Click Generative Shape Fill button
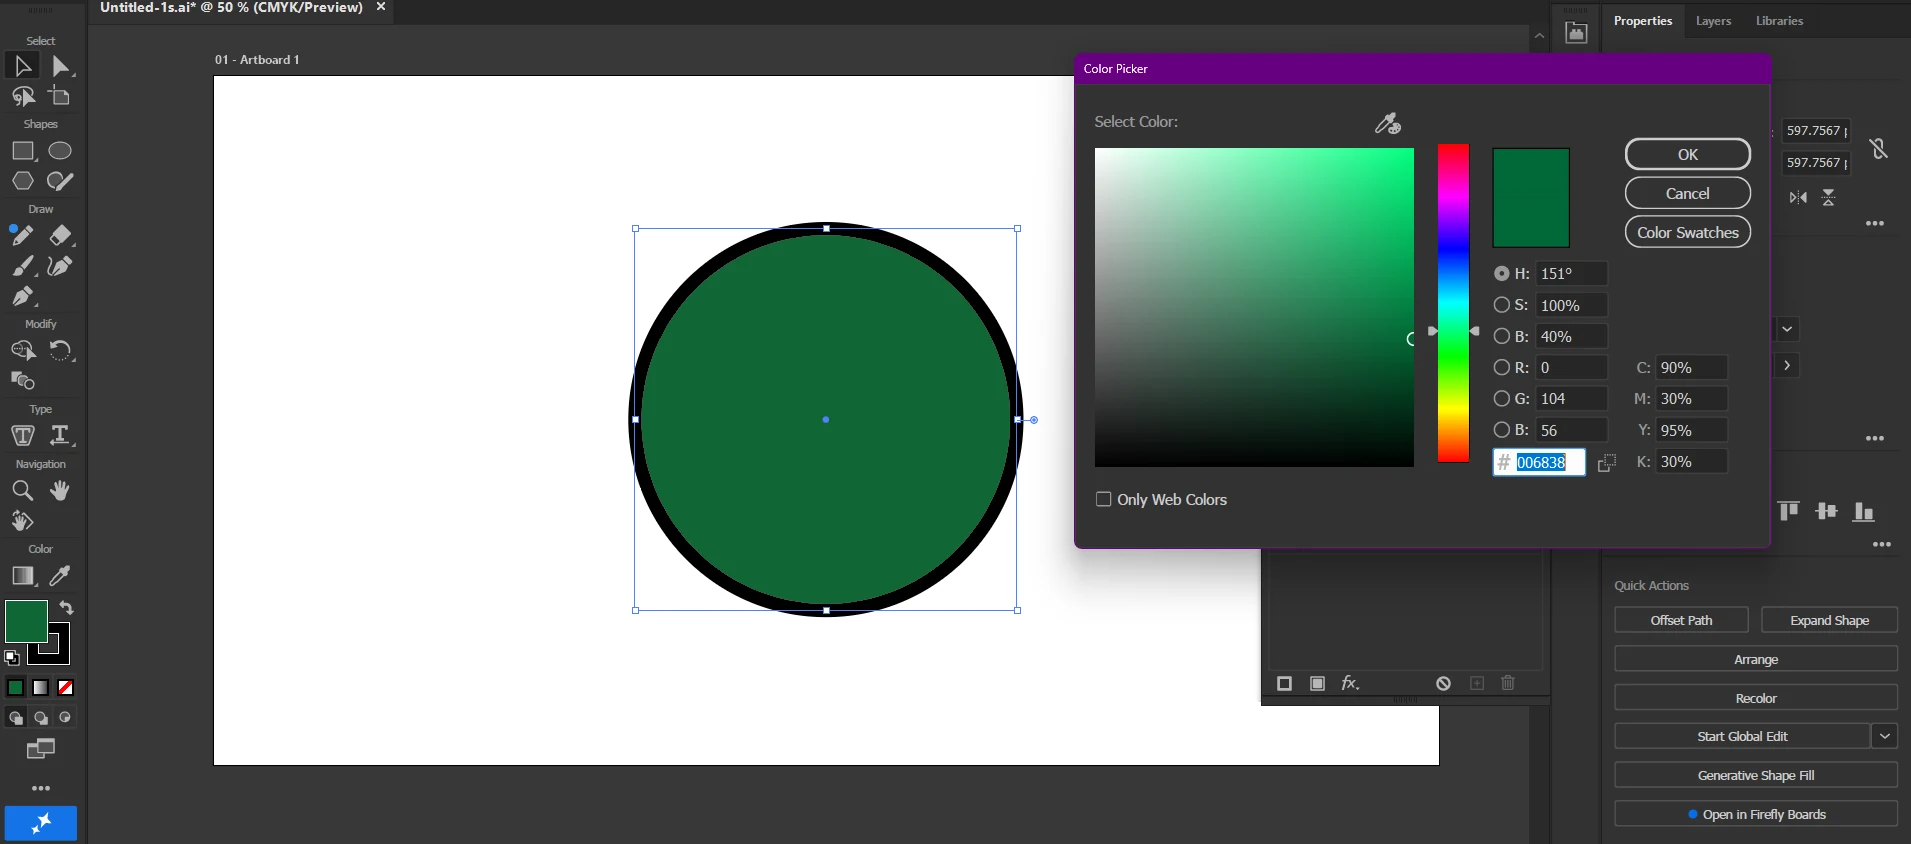The width and height of the screenshot is (1911, 844). point(1756,775)
